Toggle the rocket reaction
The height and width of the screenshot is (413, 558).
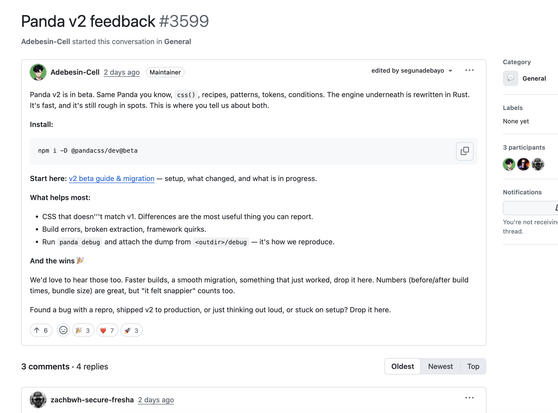click(x=131, y=330)
